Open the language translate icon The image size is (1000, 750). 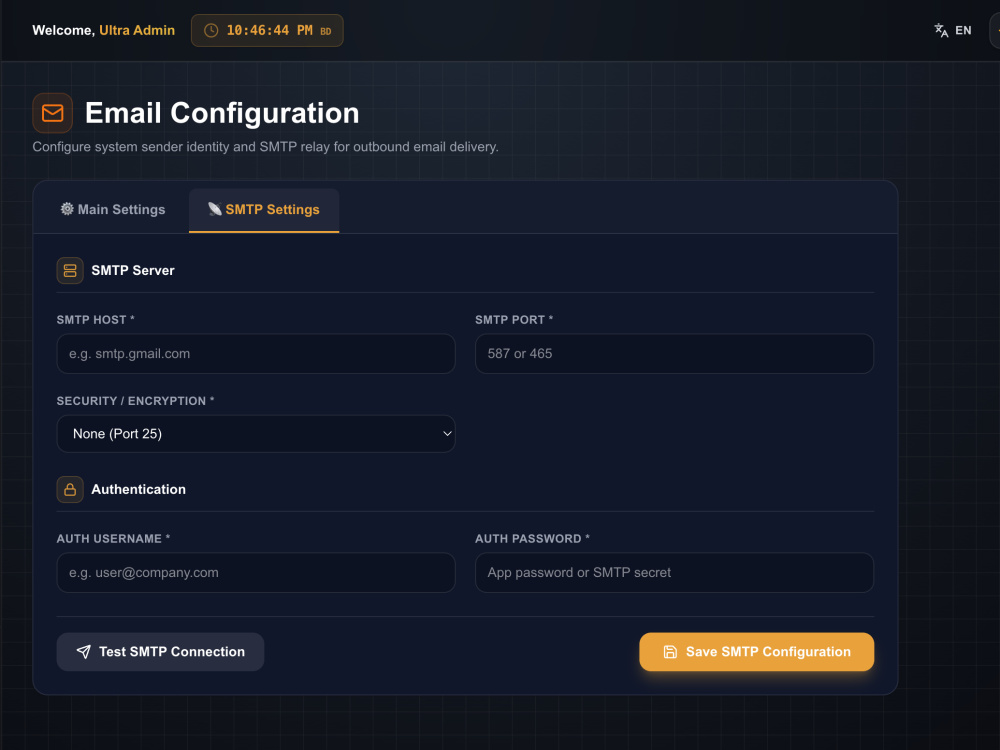click(941, 31)
